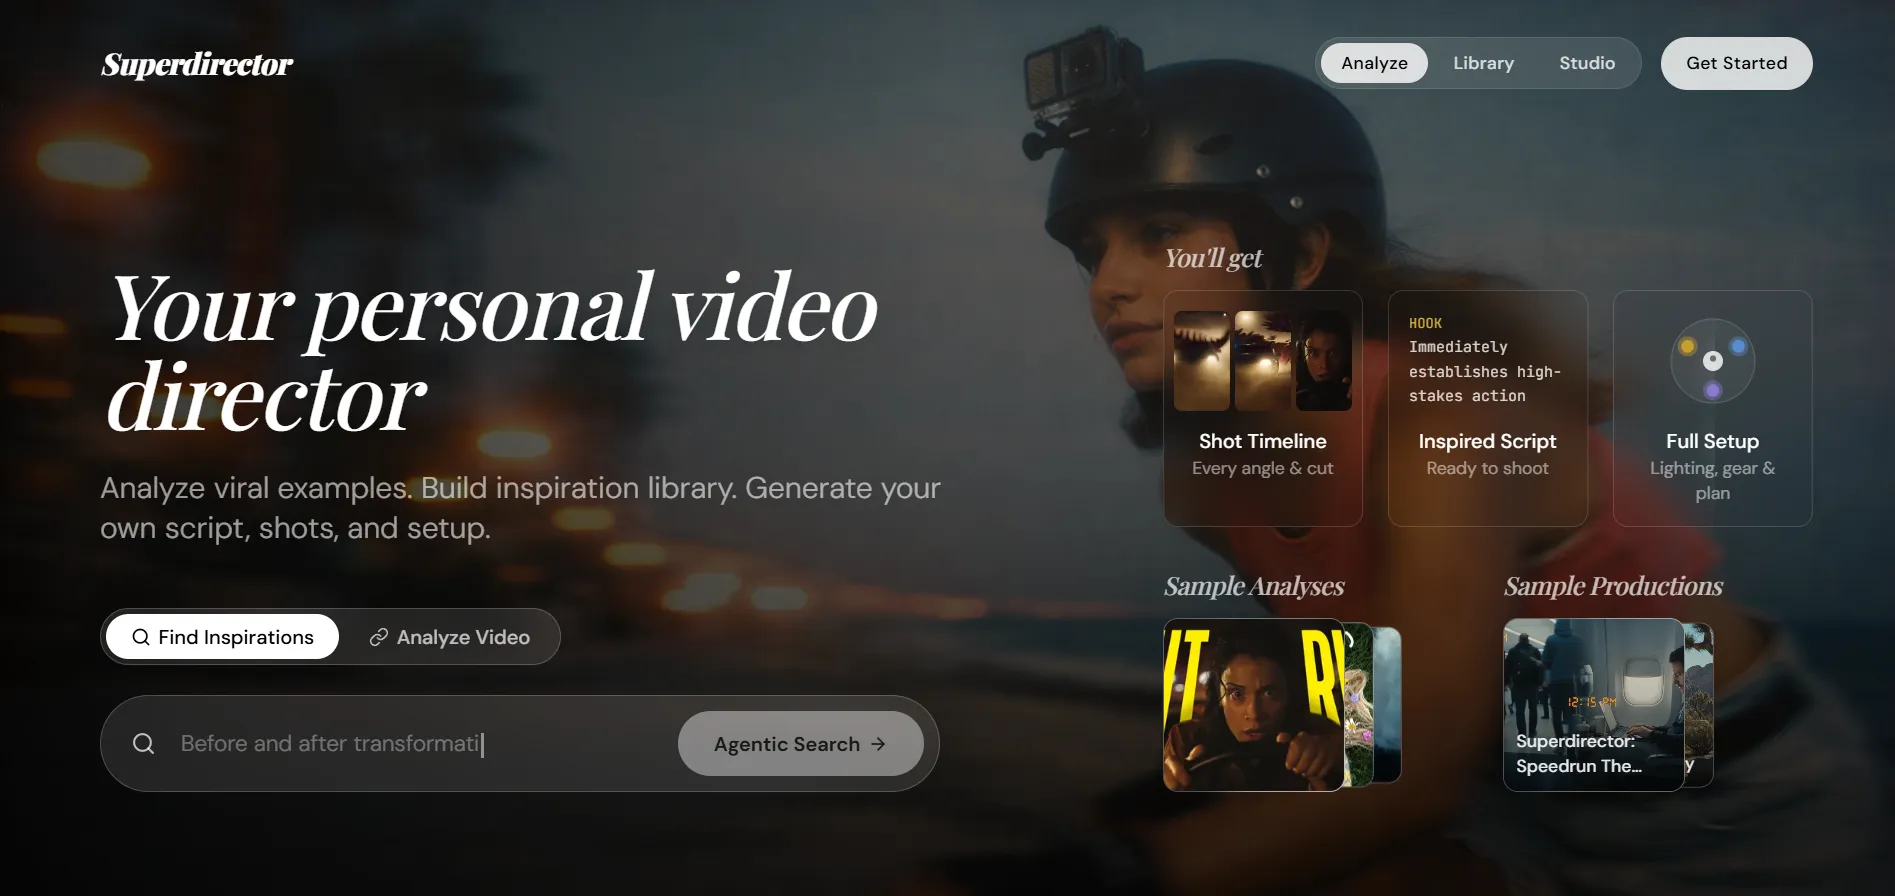Click the search icon in Find Inspirations
1895x896 pixels.
(x=141, y=638)
